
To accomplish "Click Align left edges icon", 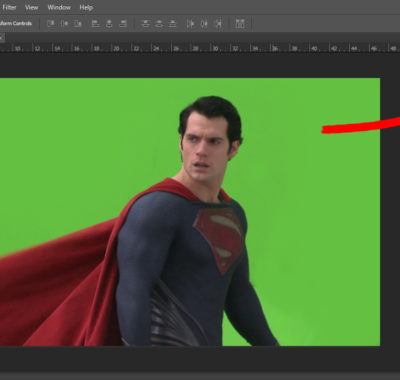I will pyautogui.click(x=96, y=24).
